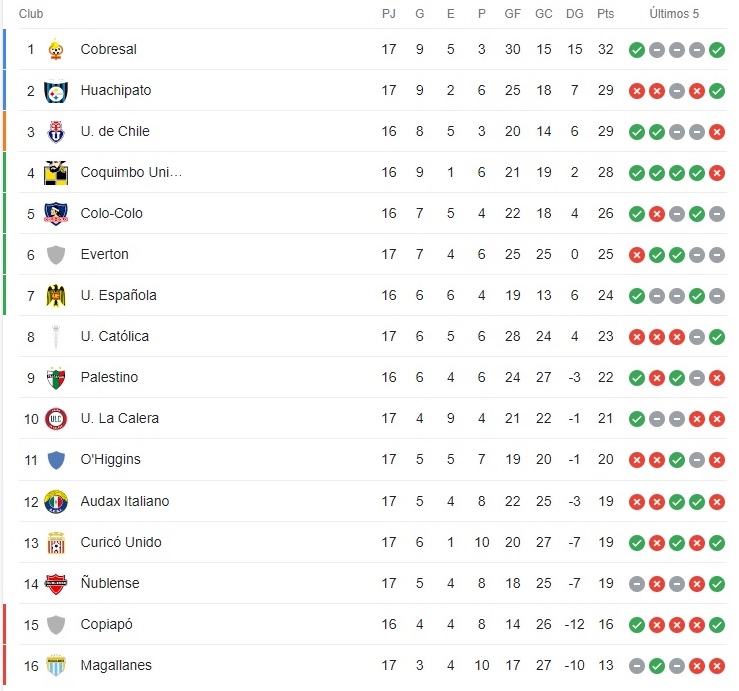Open the U. La Calera team page
The height and width of the screenshot is (691, 739).
(x=119, y=418)
